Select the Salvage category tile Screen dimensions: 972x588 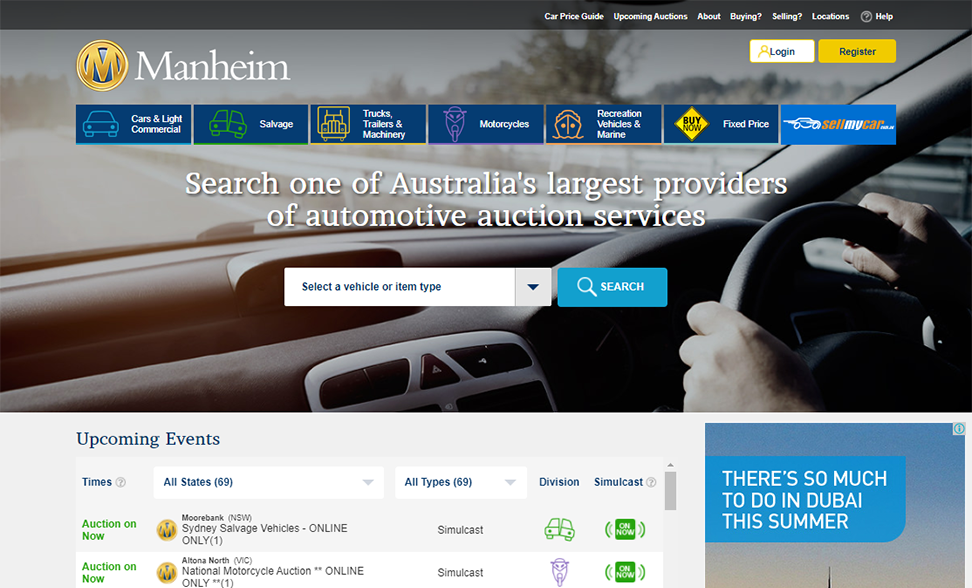(x=251, y=125)
